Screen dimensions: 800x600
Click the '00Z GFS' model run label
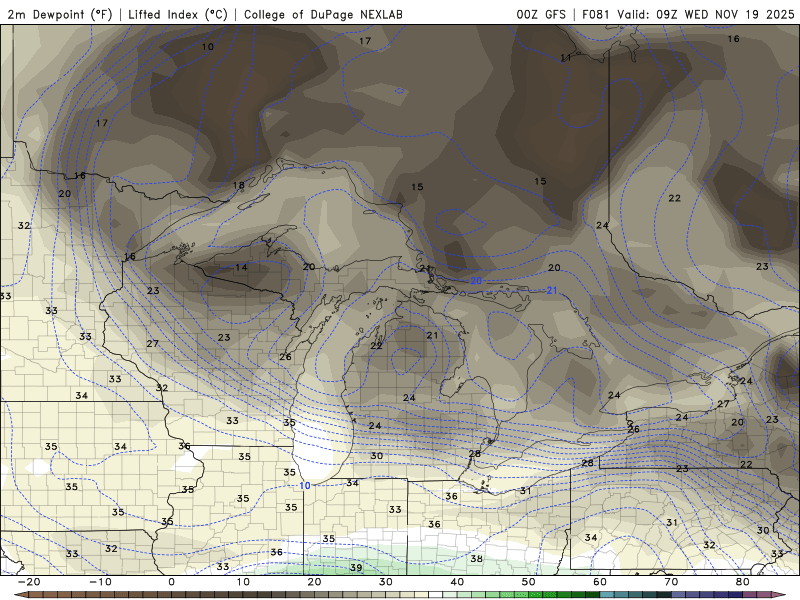pyautogui.click(x=541, y=15)
